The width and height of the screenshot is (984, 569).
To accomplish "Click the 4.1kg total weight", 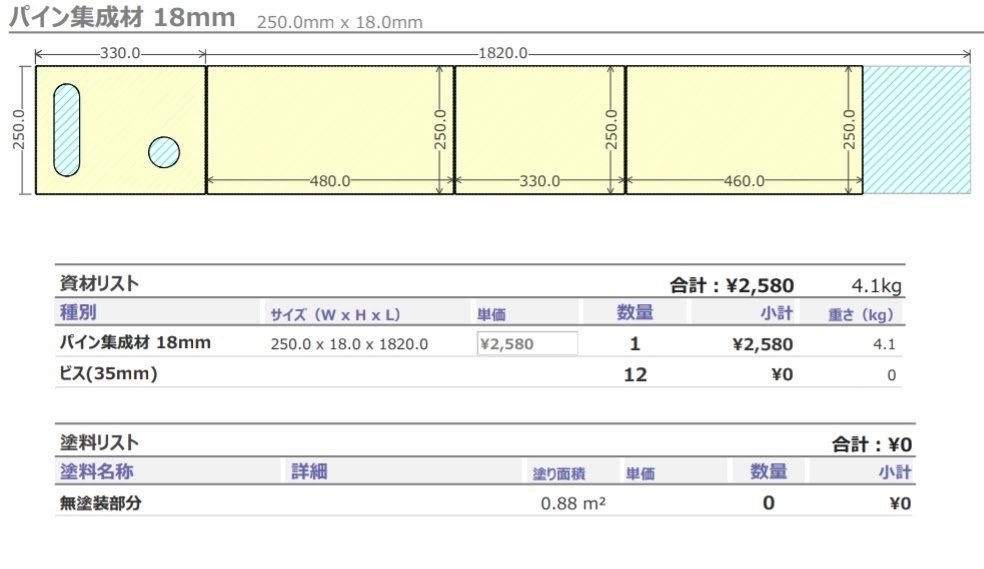I will tap(876, 286).
